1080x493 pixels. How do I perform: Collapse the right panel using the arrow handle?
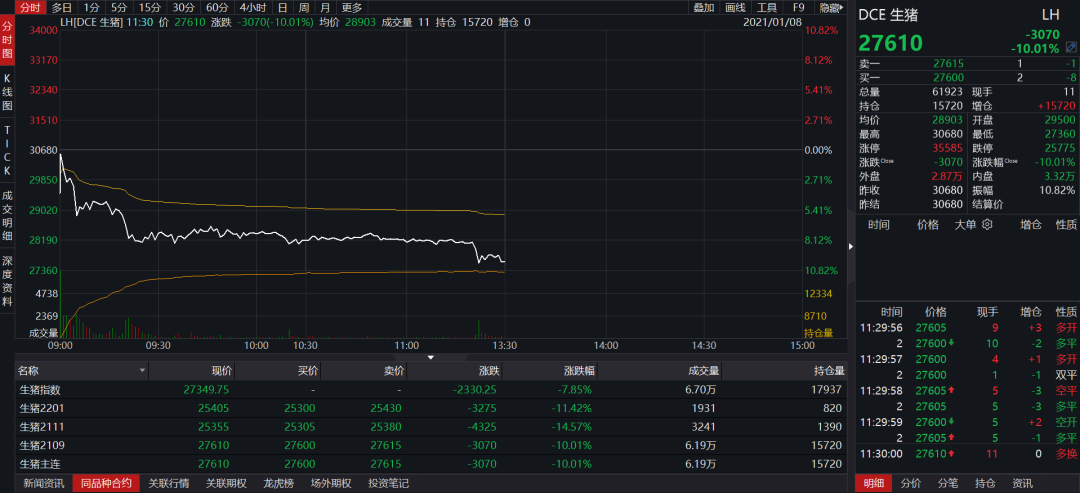851,246
